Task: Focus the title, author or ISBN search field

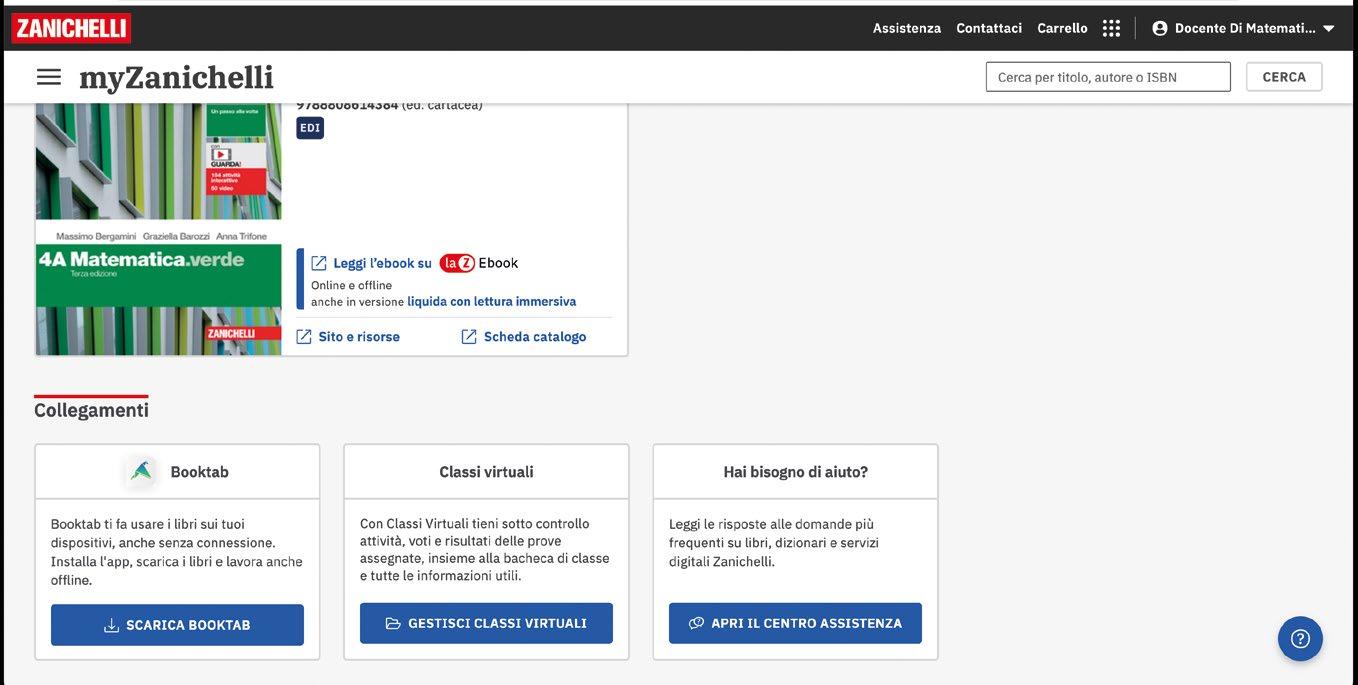Action: (x=1107, y=77)
